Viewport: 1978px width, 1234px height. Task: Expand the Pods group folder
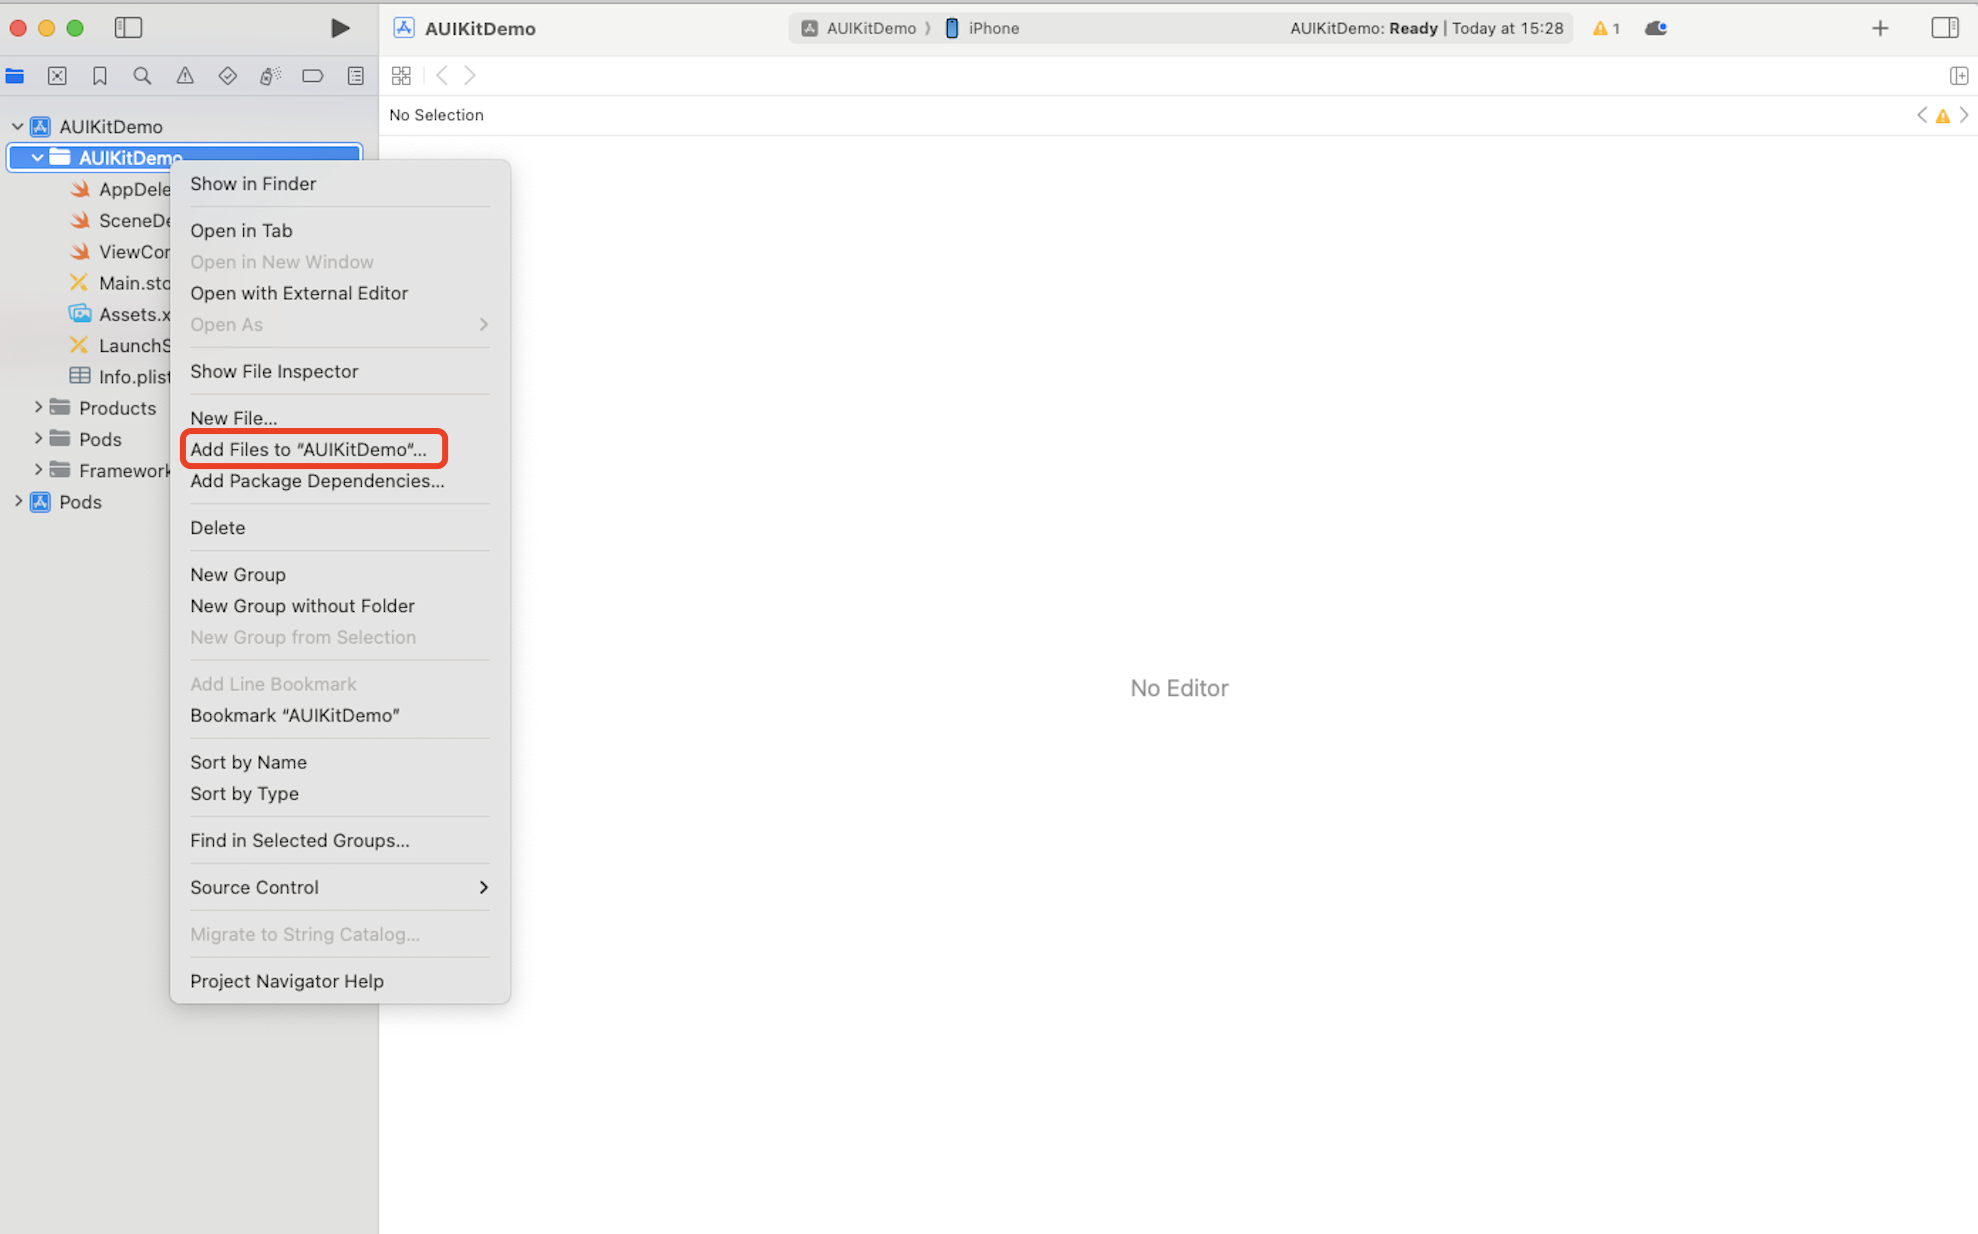pyautogui.click(x=38, y=438)
